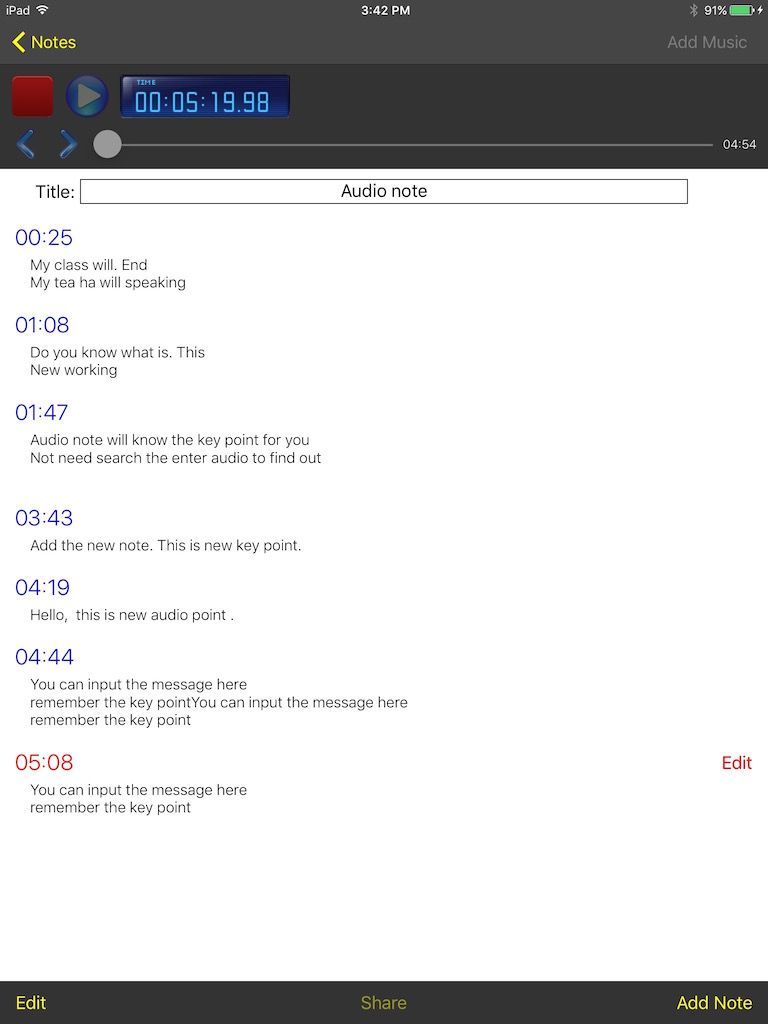Seek to the 01:47 timestamp
This screenshot has height=1024, width=768.
42,412
